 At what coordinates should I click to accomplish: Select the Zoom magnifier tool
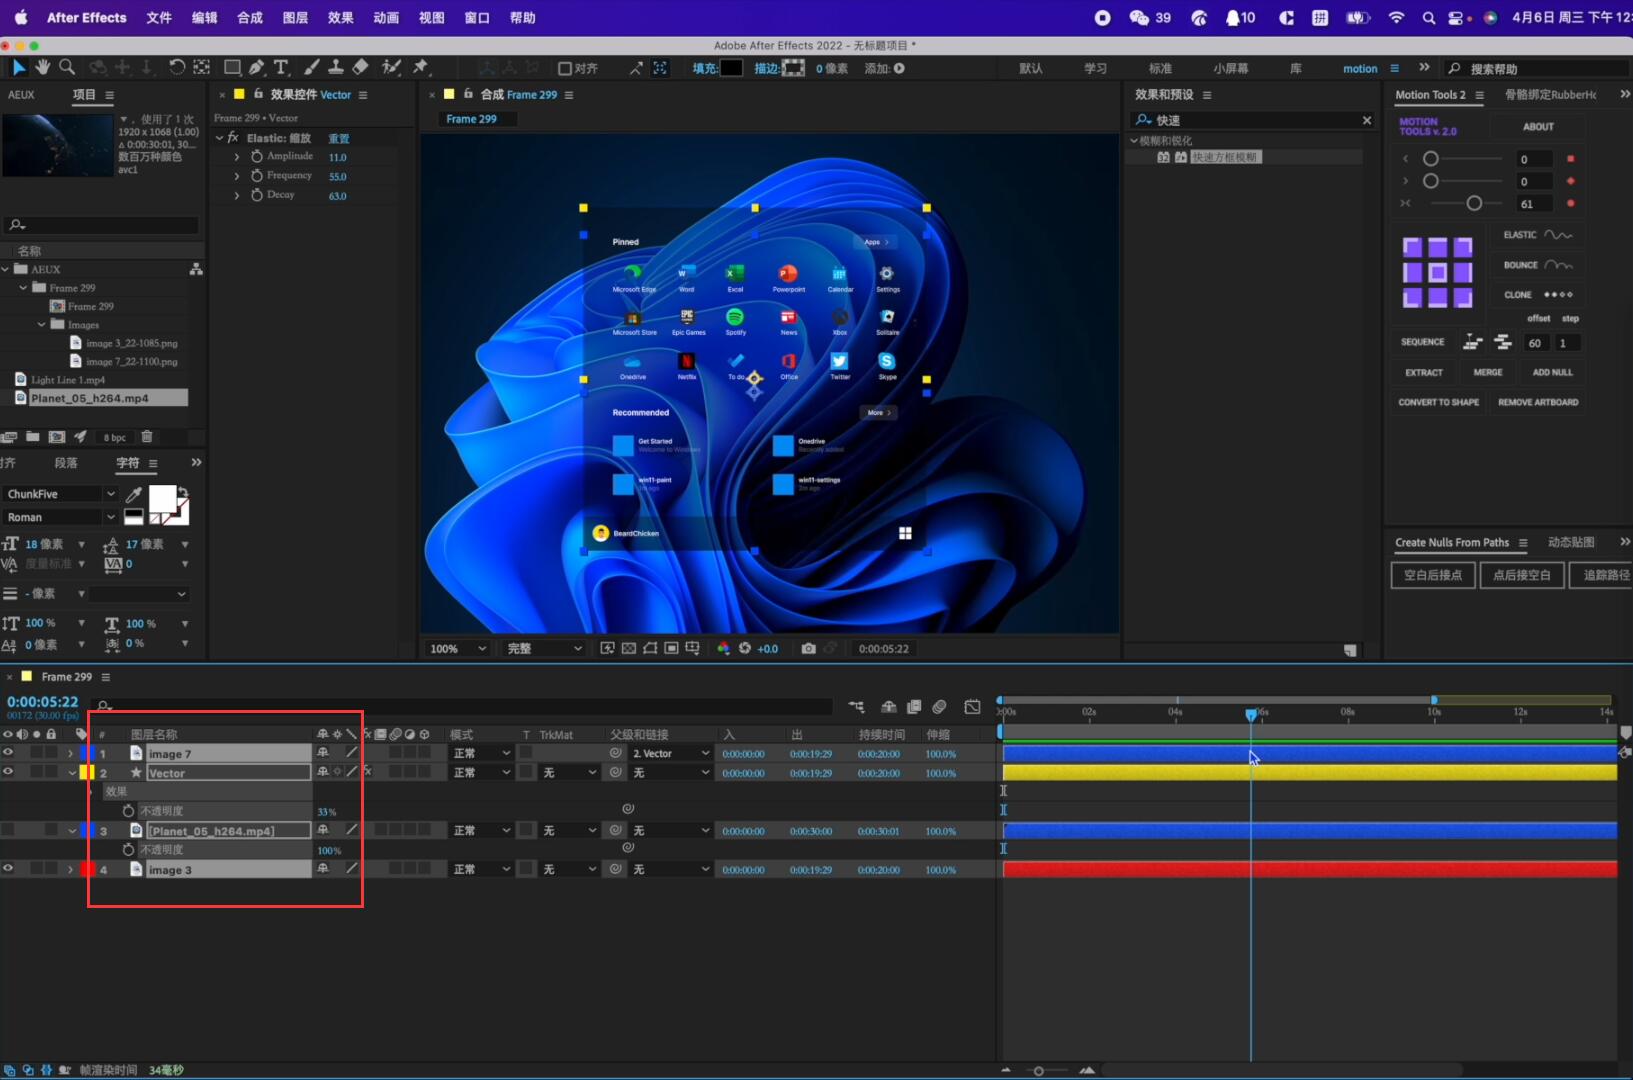coord(67,67)
